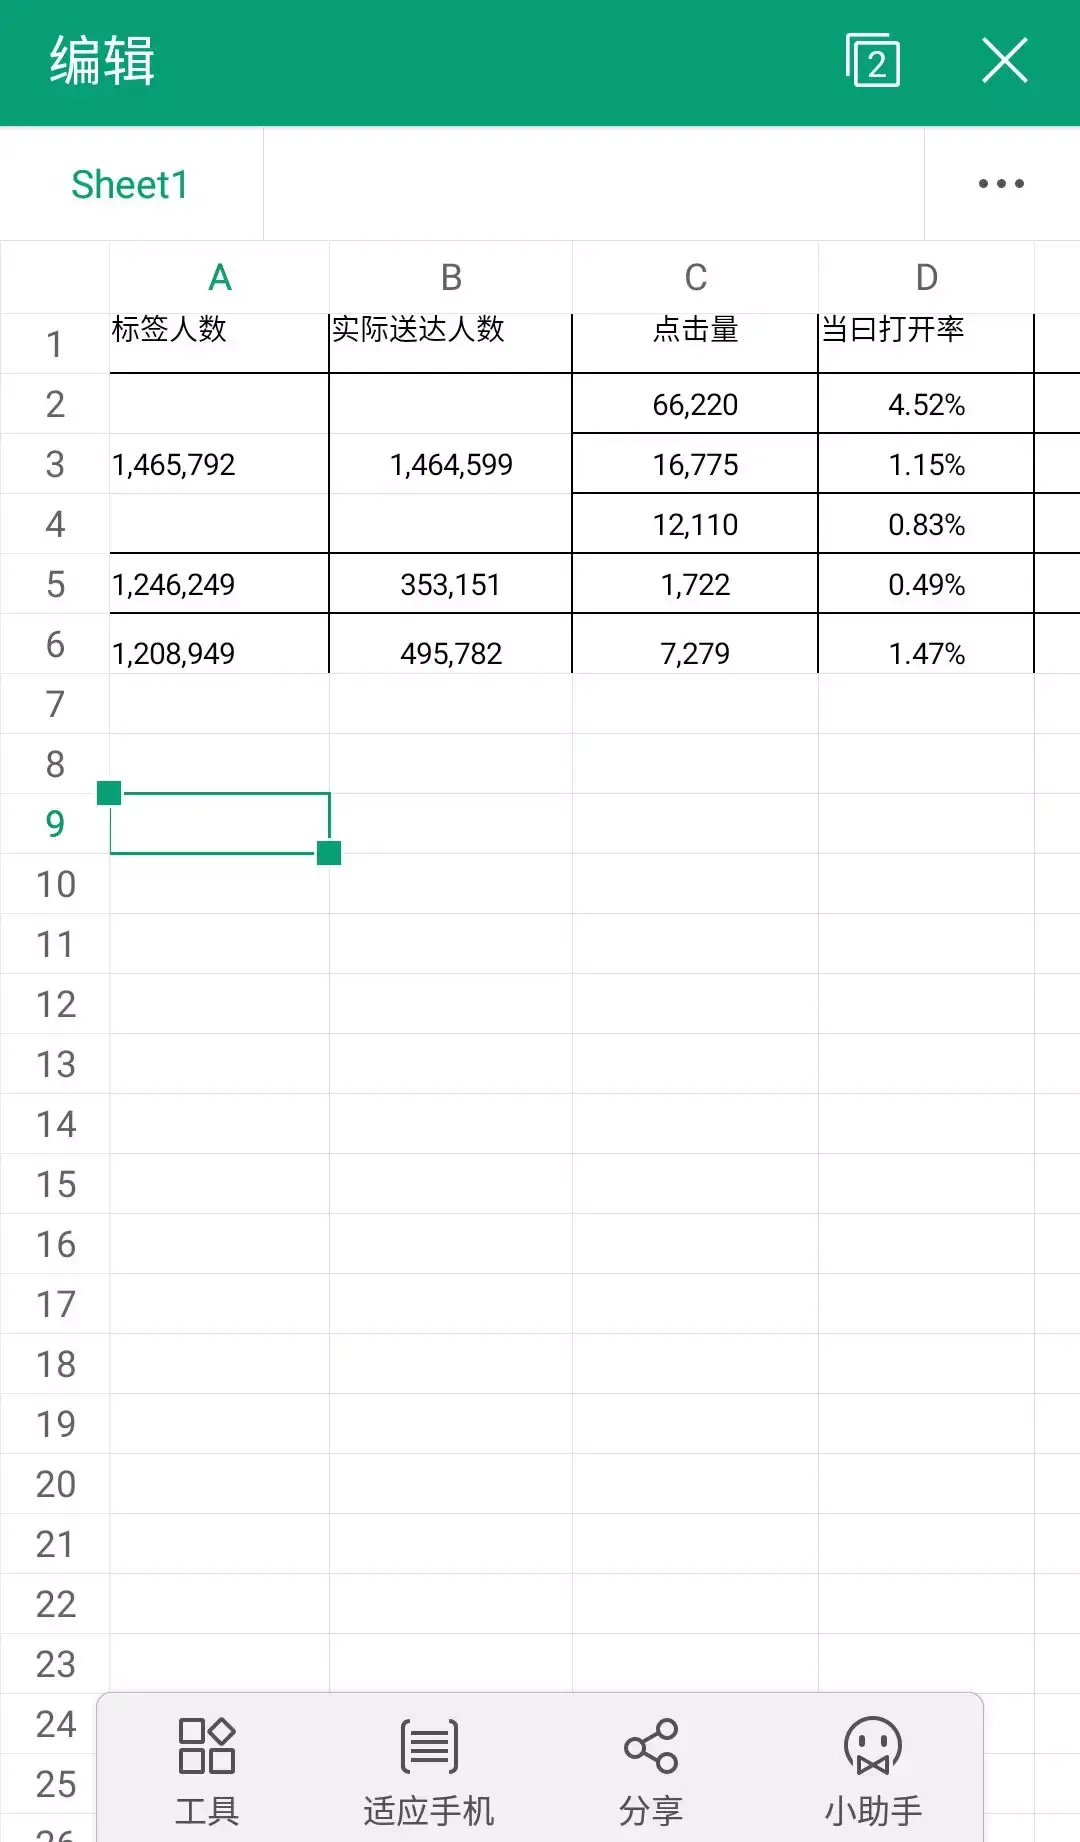Select the cell showing 66,220
The height and width of the screenshot is (1842, 1080).
pyautogui.click(x=695, y=404)
